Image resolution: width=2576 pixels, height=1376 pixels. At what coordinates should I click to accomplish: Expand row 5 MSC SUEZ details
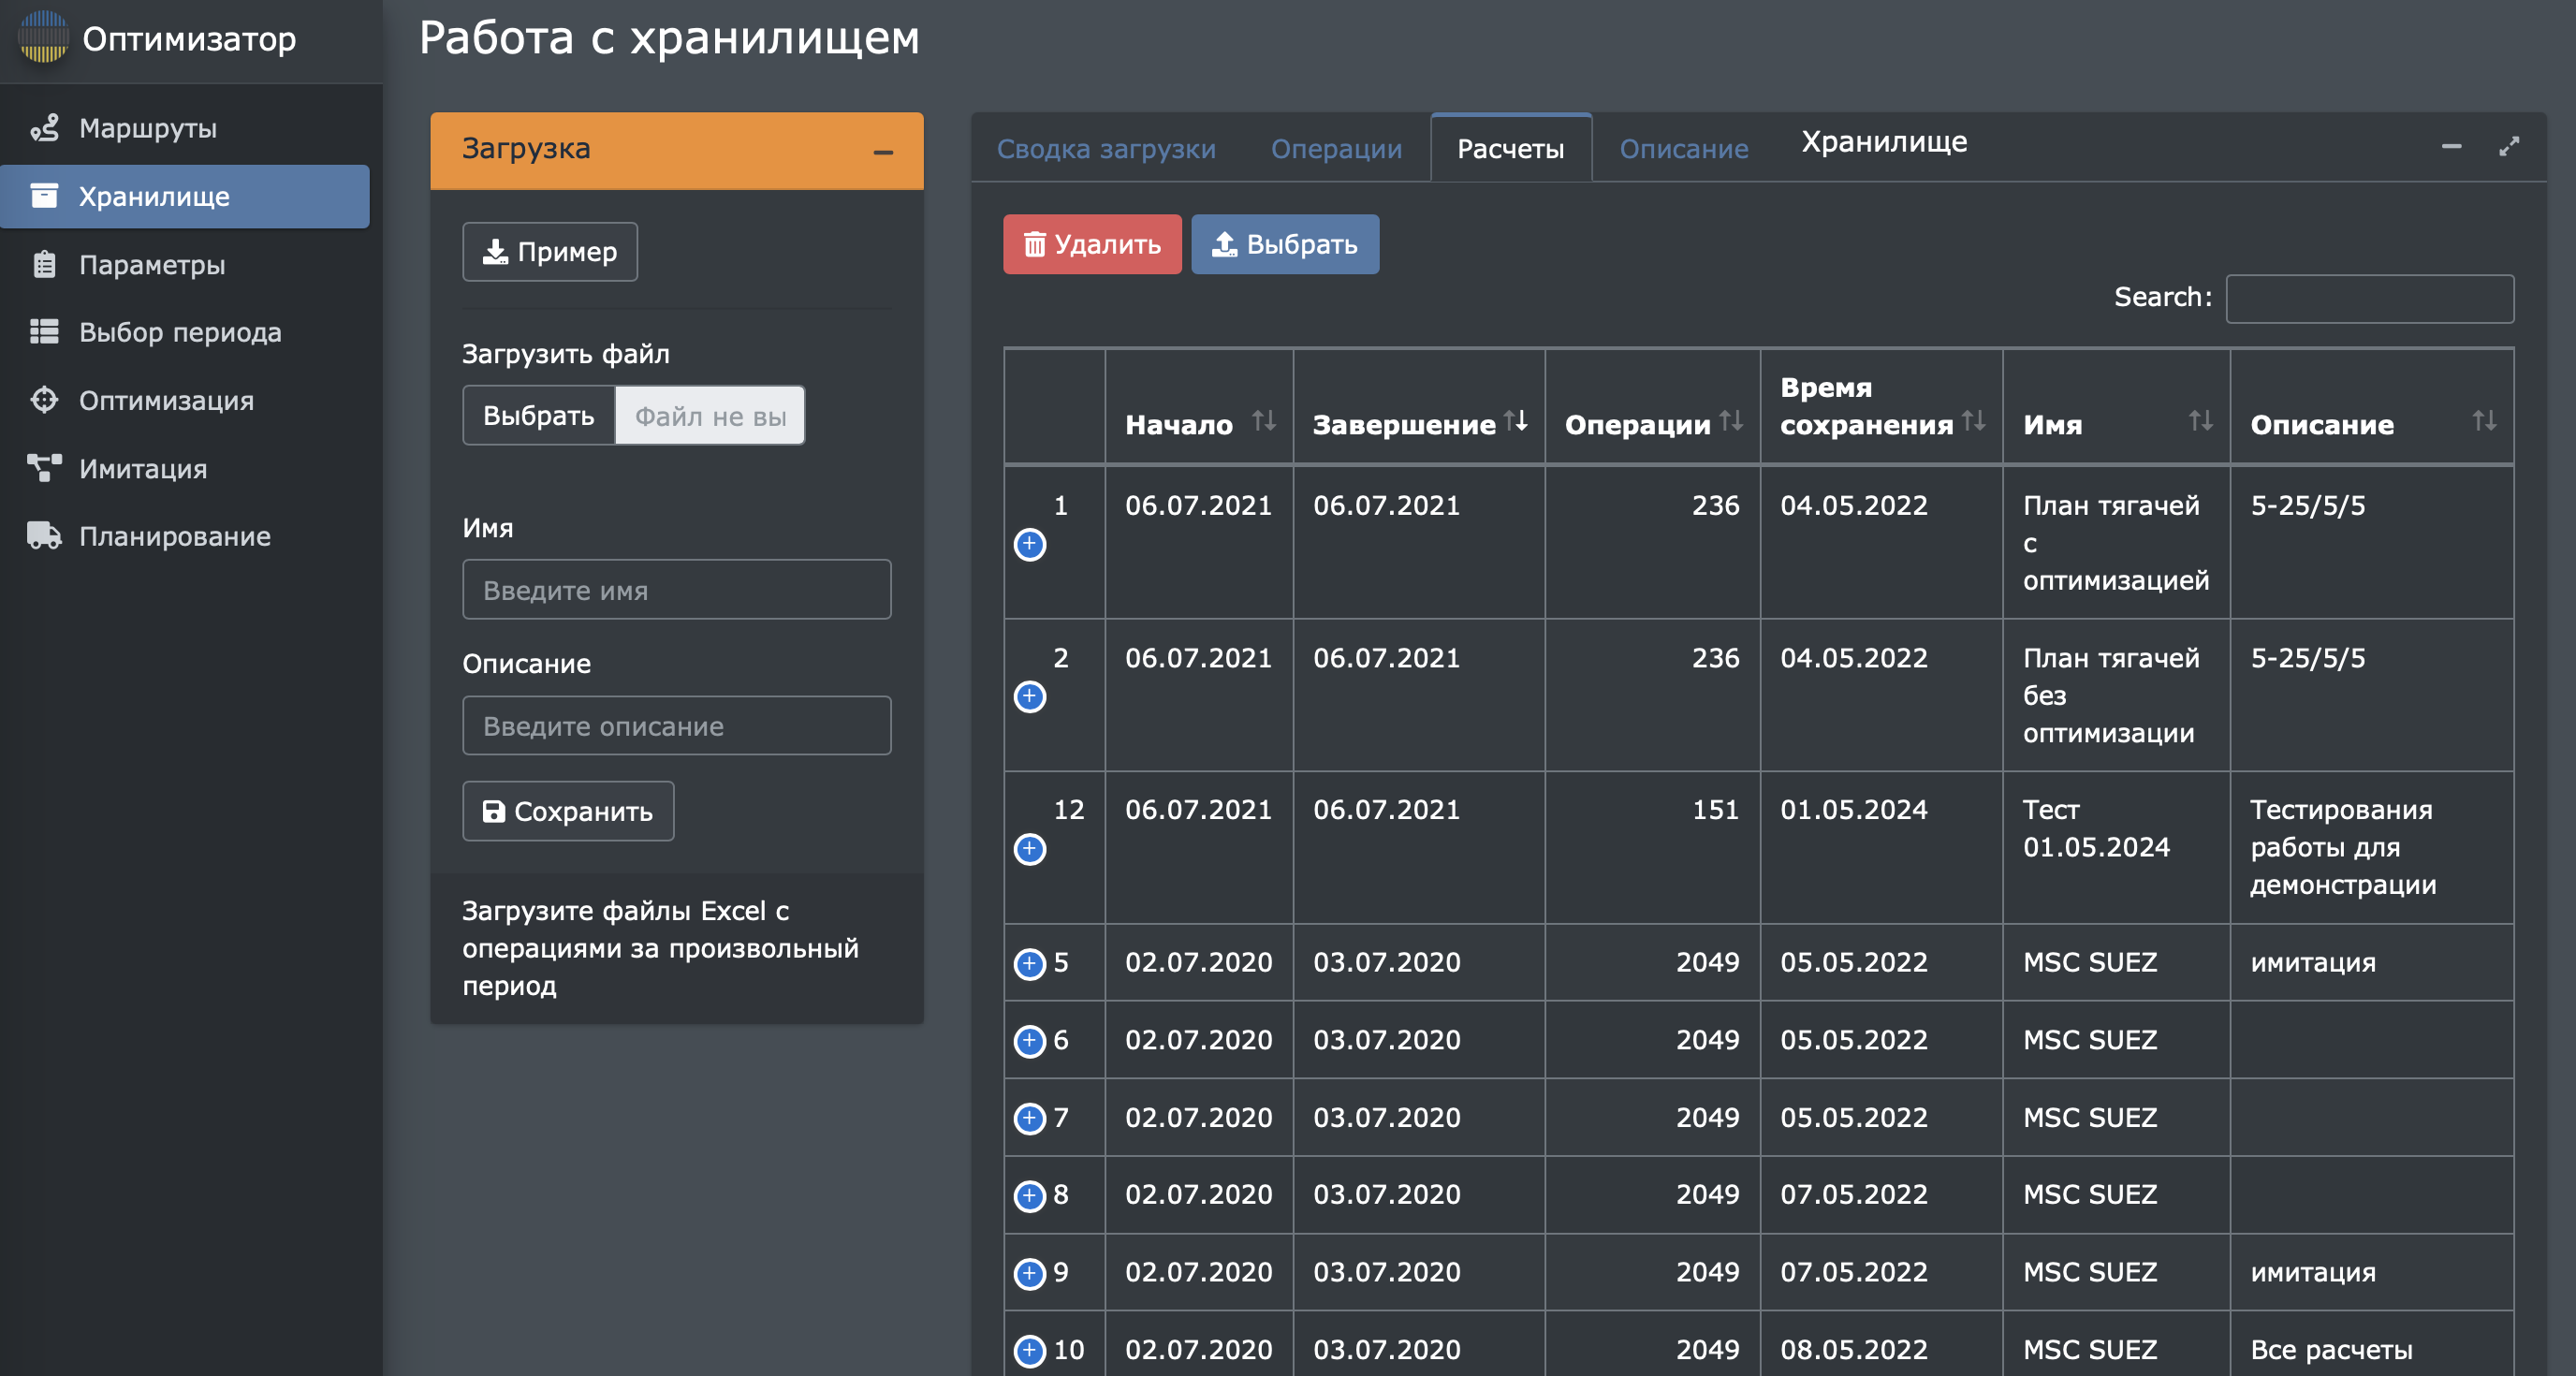click(1029, 963)
